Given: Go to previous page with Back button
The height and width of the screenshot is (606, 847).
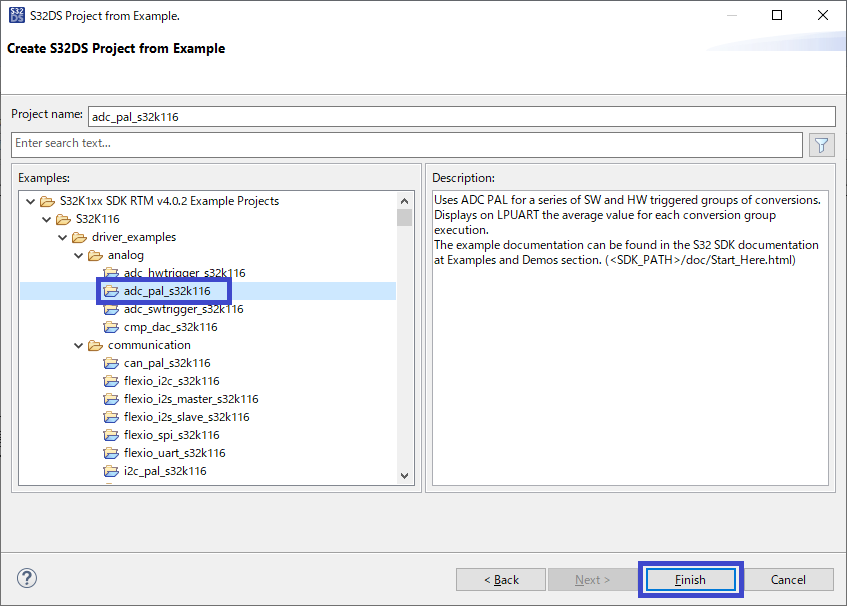Looking at the screenshot, I should [x=502, y=579].
